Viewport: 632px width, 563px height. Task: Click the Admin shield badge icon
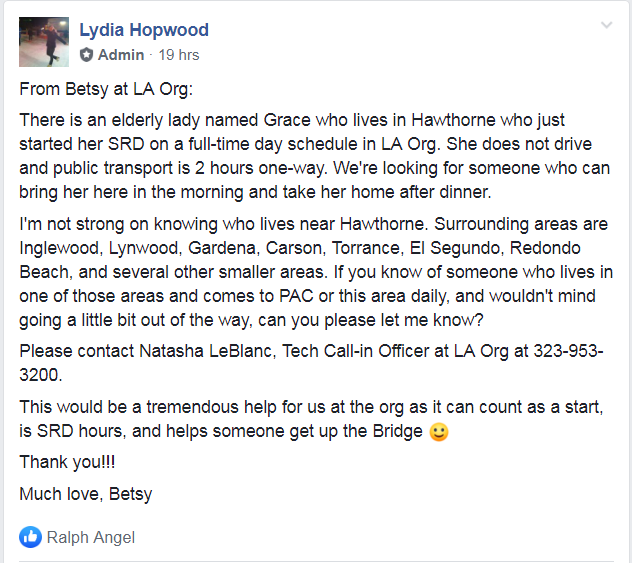[x=86, y=55]
